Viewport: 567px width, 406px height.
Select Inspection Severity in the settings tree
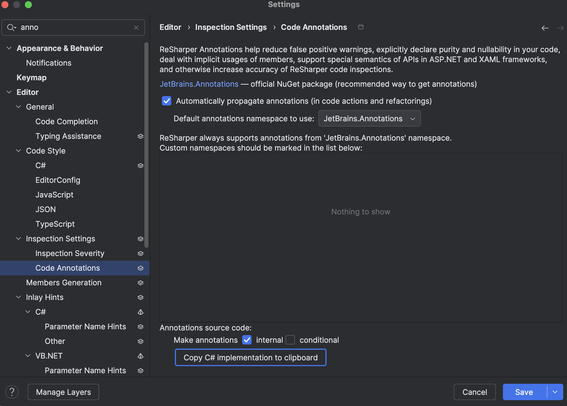pos(70,253)
